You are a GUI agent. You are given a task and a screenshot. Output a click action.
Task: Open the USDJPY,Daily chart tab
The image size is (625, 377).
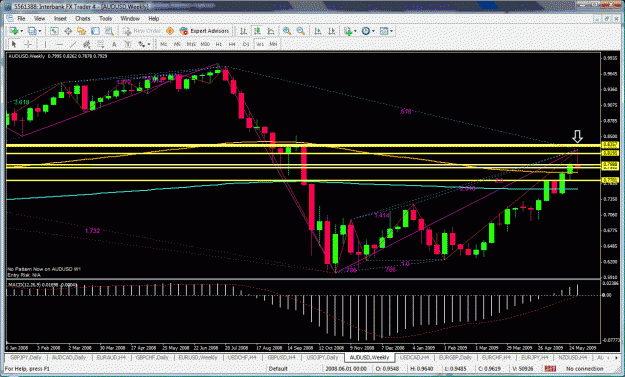pos(322,357)
